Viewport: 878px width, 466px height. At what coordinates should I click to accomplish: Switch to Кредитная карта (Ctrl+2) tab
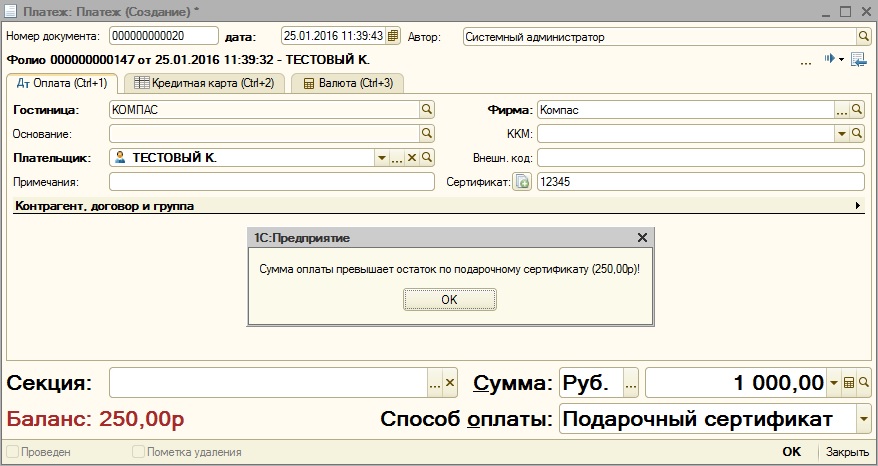[x=204, y=83]
